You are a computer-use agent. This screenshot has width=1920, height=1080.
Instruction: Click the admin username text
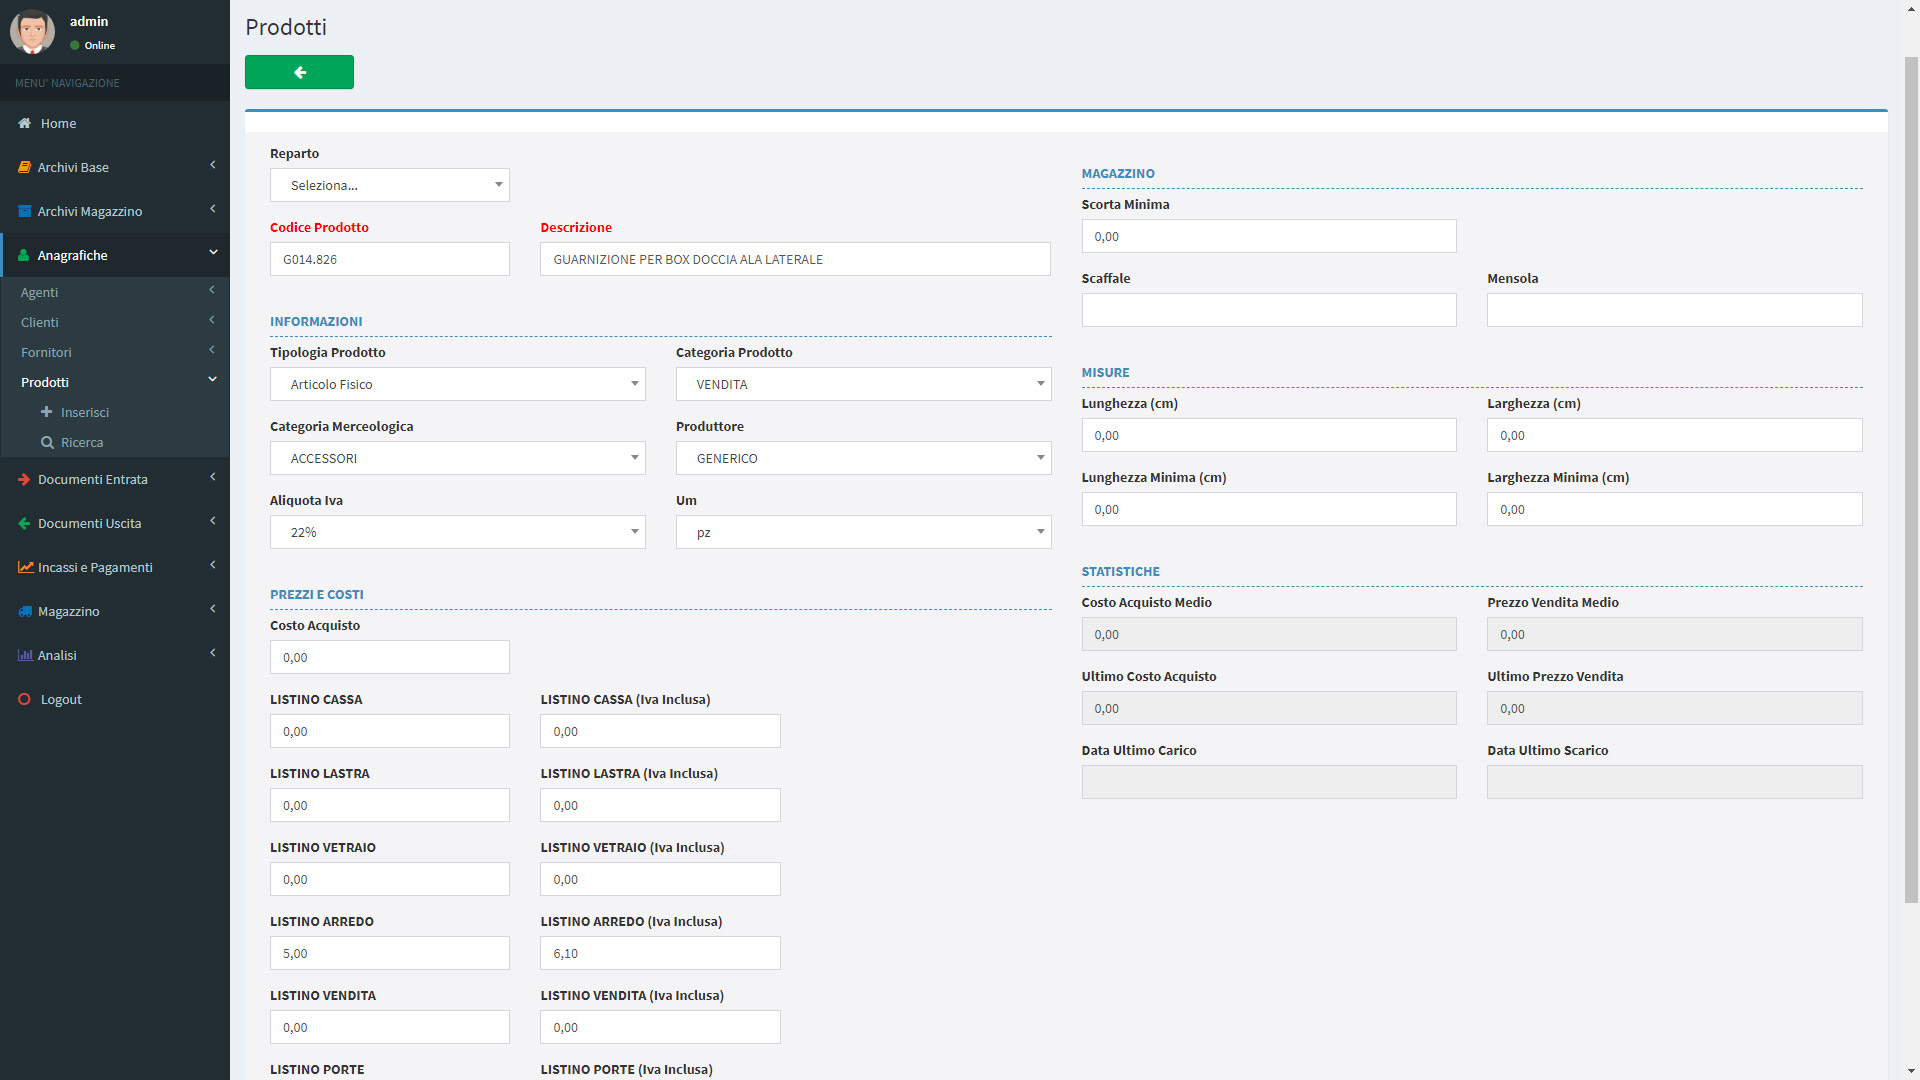[89, 21]
